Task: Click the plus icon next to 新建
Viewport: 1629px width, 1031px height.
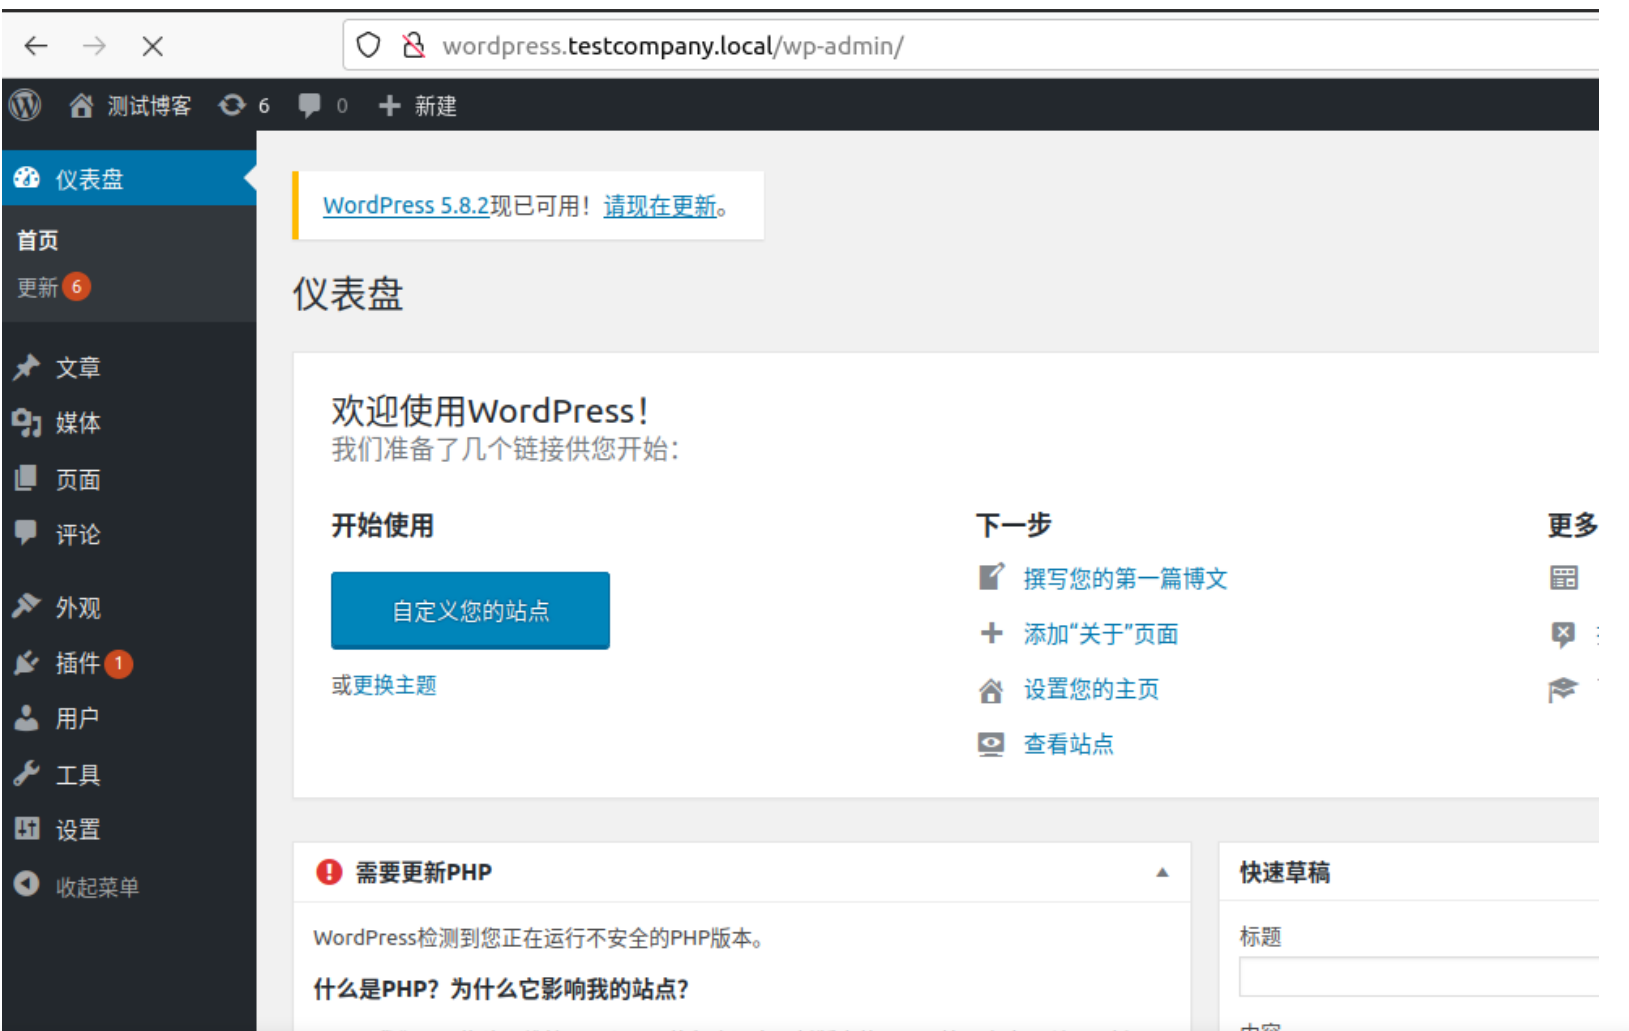Action: [x=389, y=105]
